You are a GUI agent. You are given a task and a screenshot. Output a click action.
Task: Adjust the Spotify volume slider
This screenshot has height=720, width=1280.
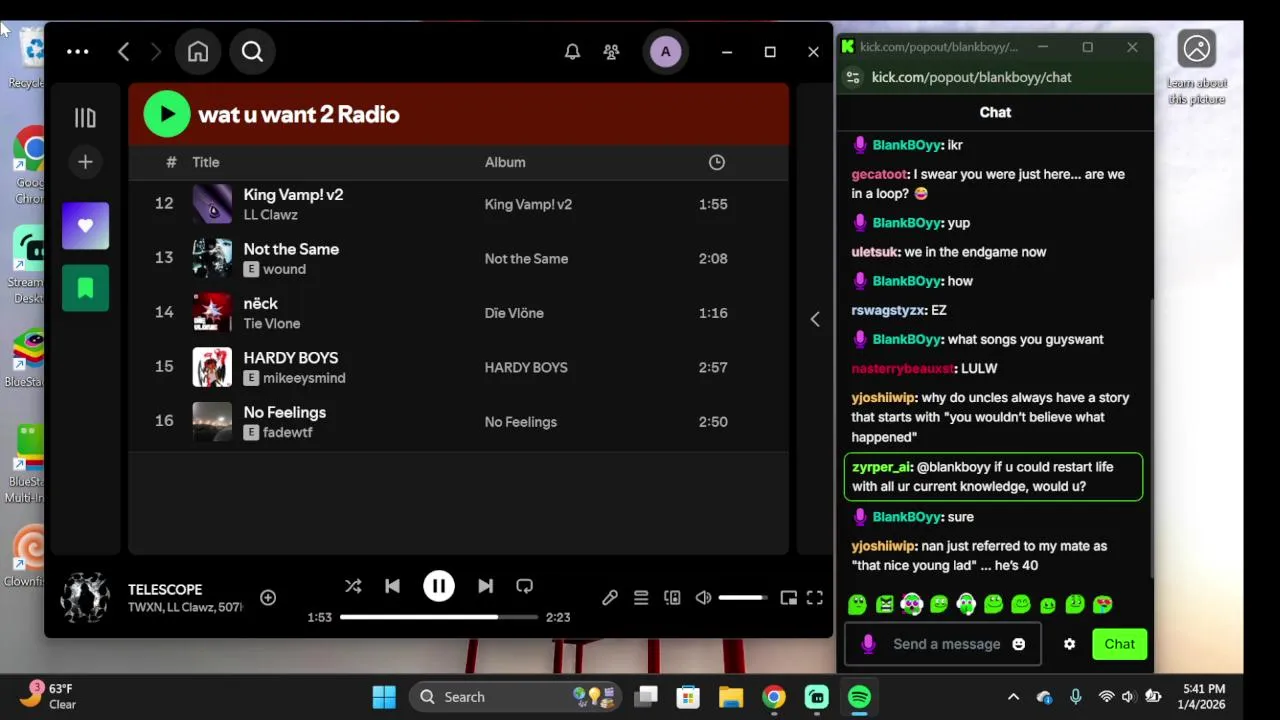point(743,598)
